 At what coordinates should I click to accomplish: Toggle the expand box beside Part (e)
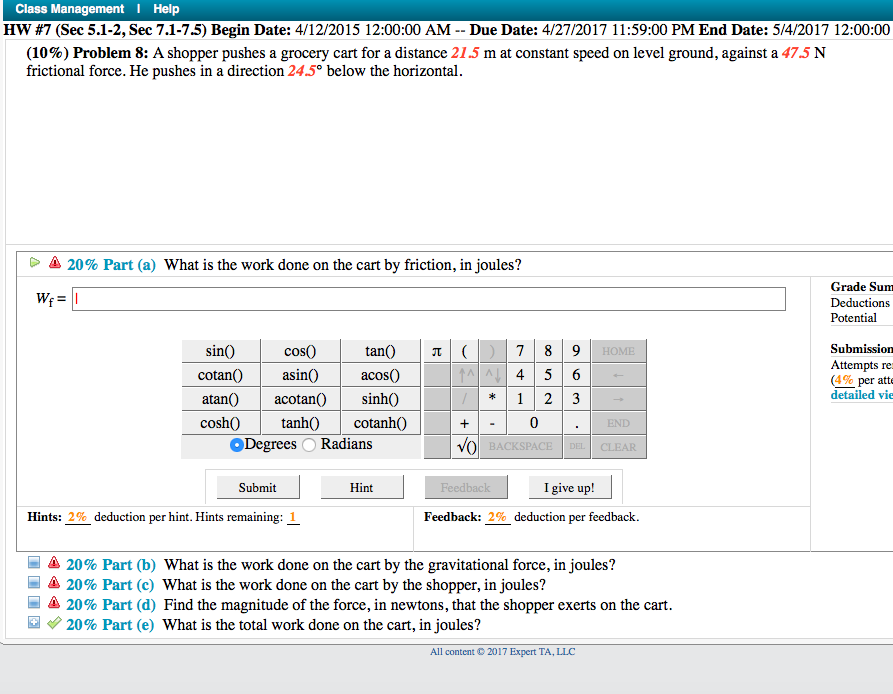[33, 622]
